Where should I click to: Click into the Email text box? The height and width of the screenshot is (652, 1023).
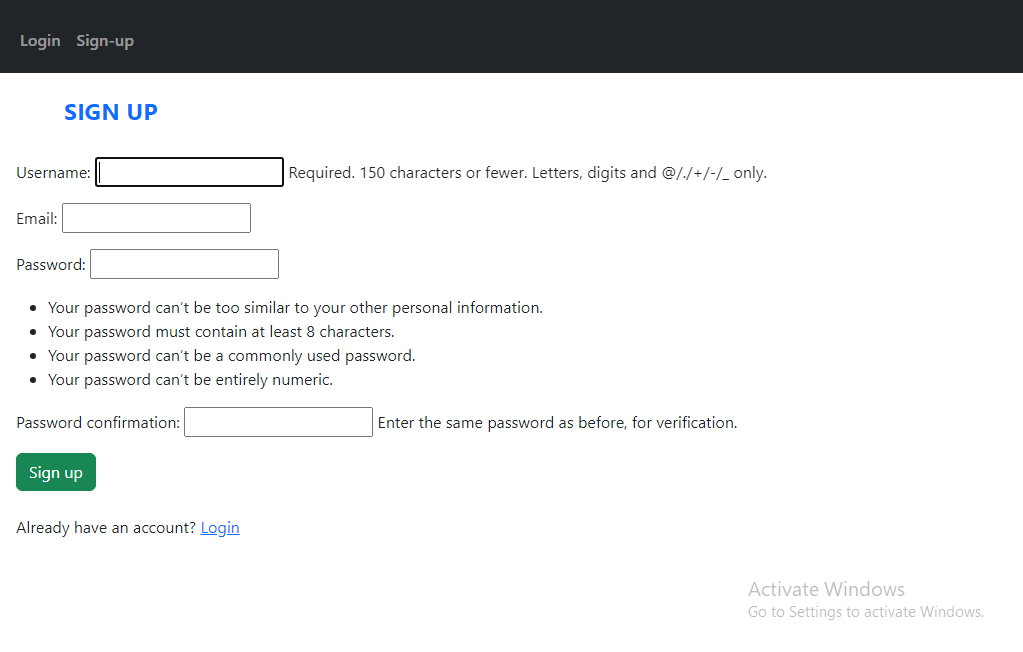[157, 218]
